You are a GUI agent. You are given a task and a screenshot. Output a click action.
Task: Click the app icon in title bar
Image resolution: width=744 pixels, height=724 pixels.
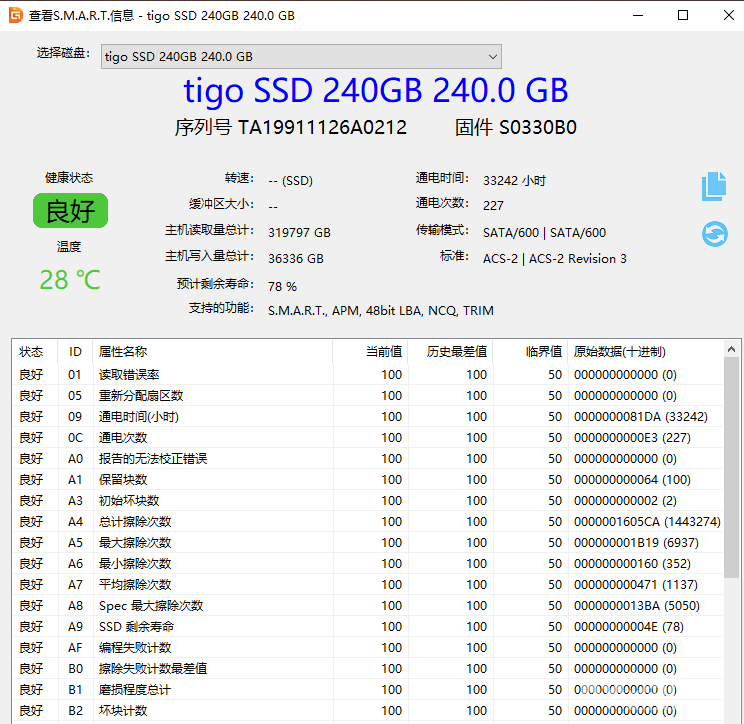coord(15,15)
